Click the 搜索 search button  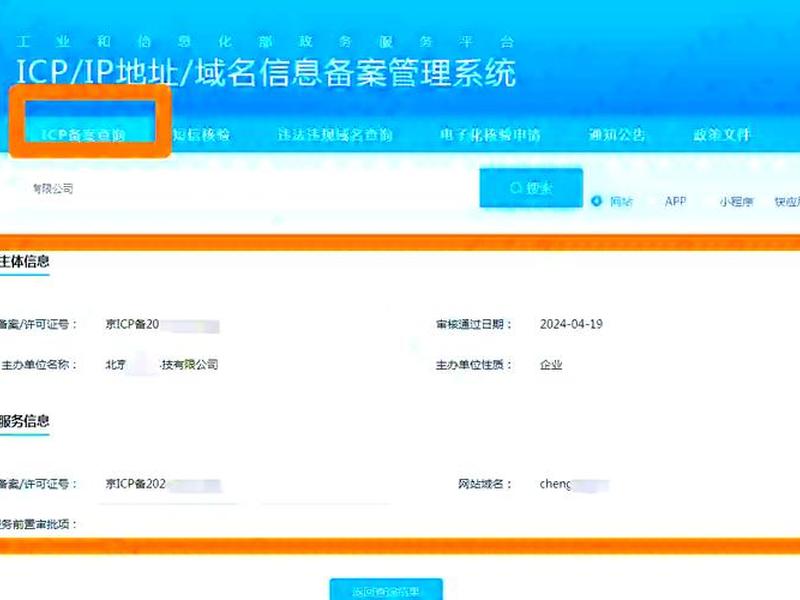point(531,188)
